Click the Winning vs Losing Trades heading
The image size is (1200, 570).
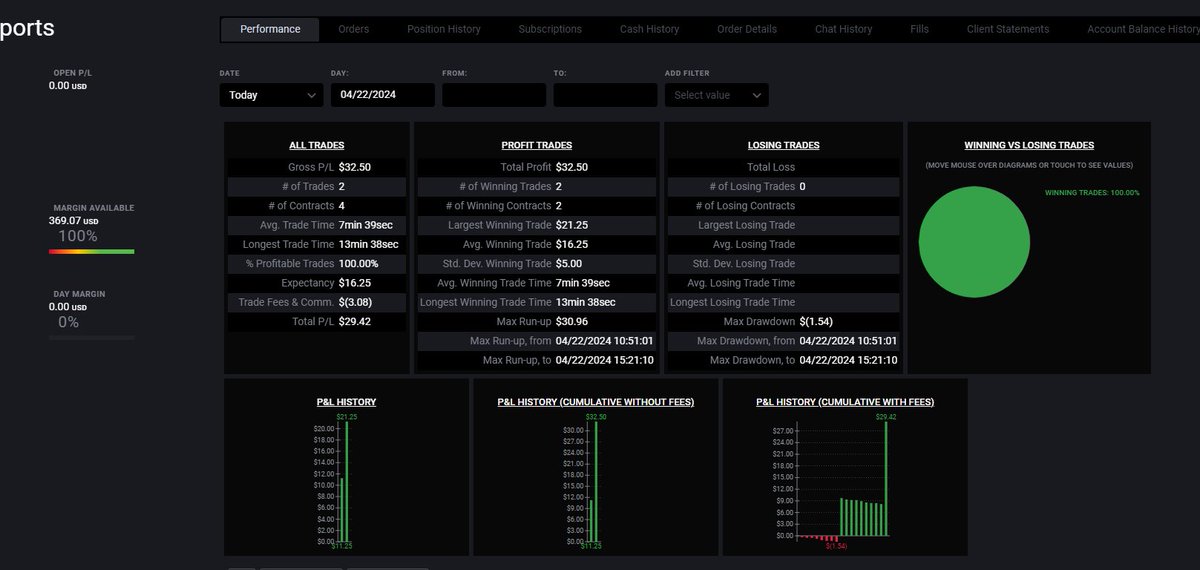coord(1029,145)
